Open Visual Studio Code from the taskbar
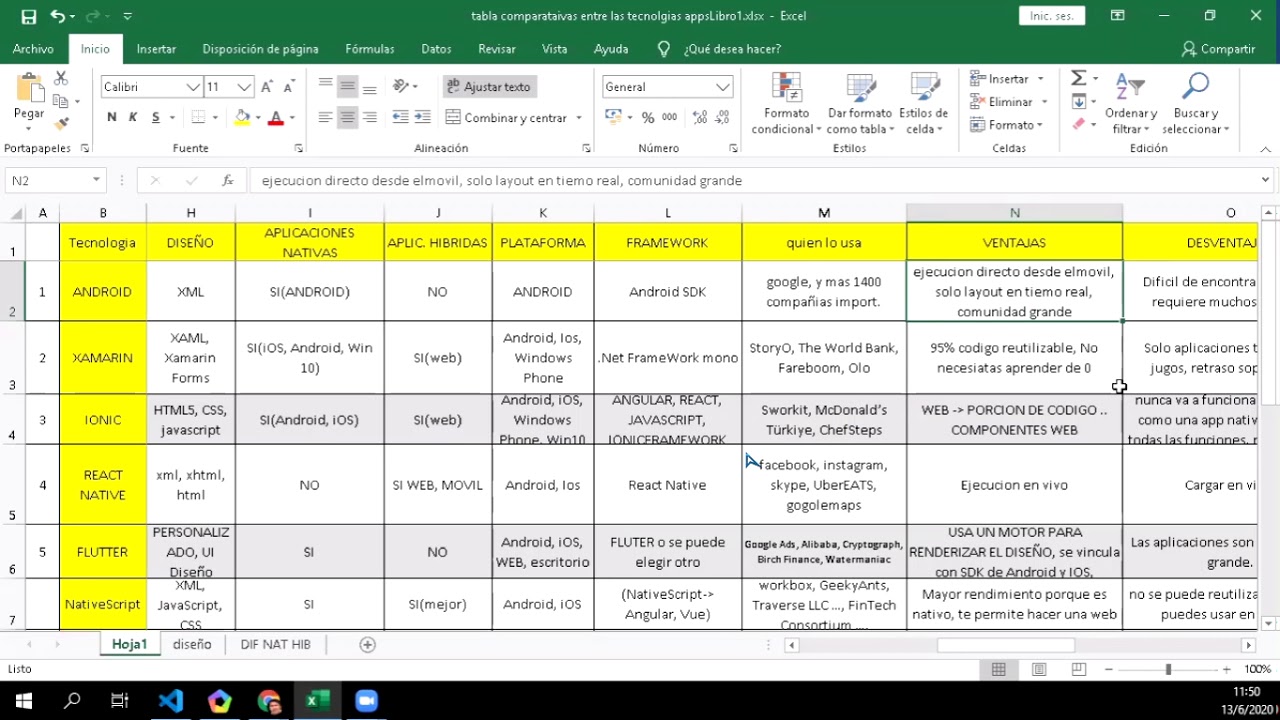Viewport: 1280px width, 720px height. [x=170, y=701]
